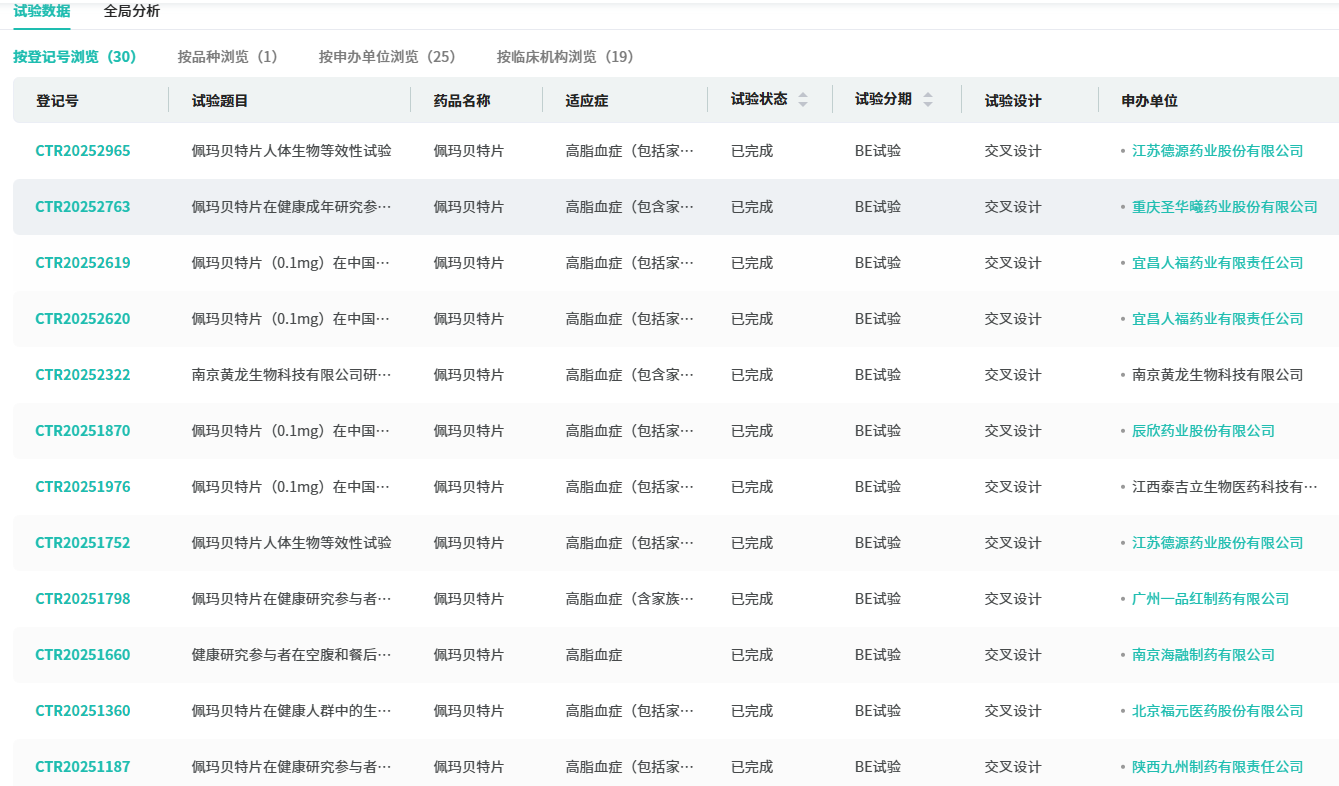View sponsor 陕西九州制药有限责任公司
The height and width of the screenshot is (786, 1339).
point(1217,767)
